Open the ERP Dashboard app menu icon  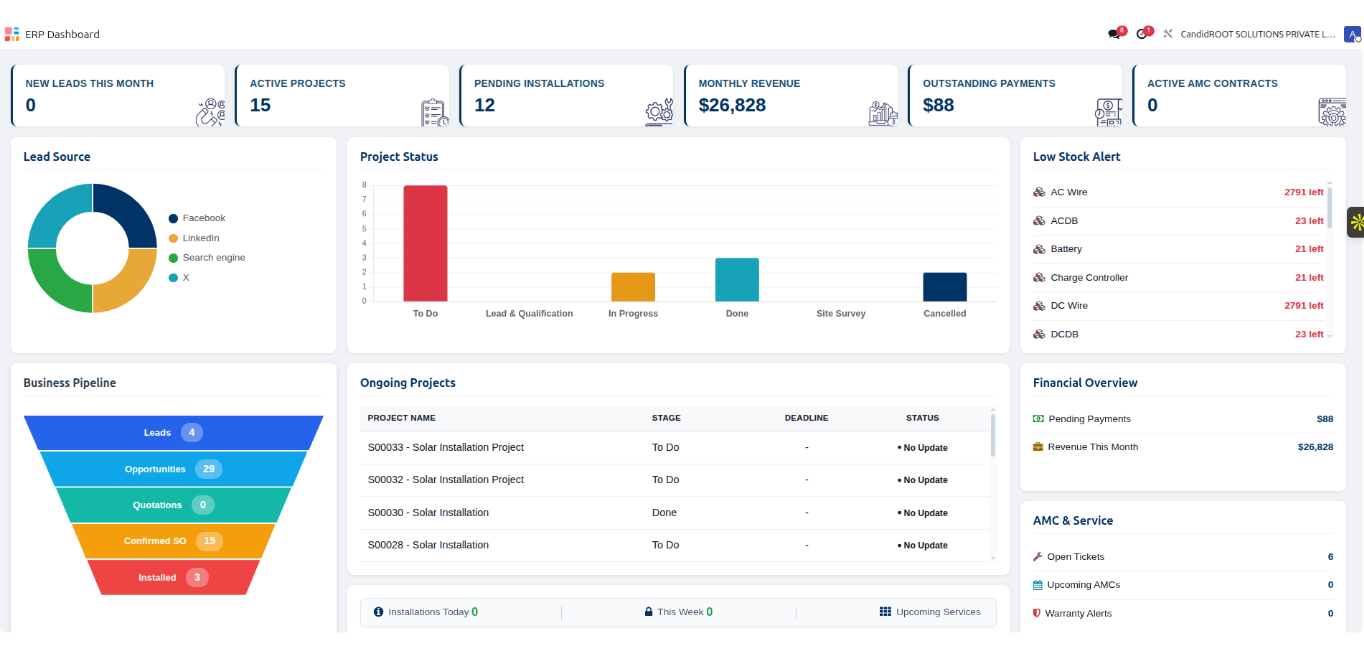point(12,34)
